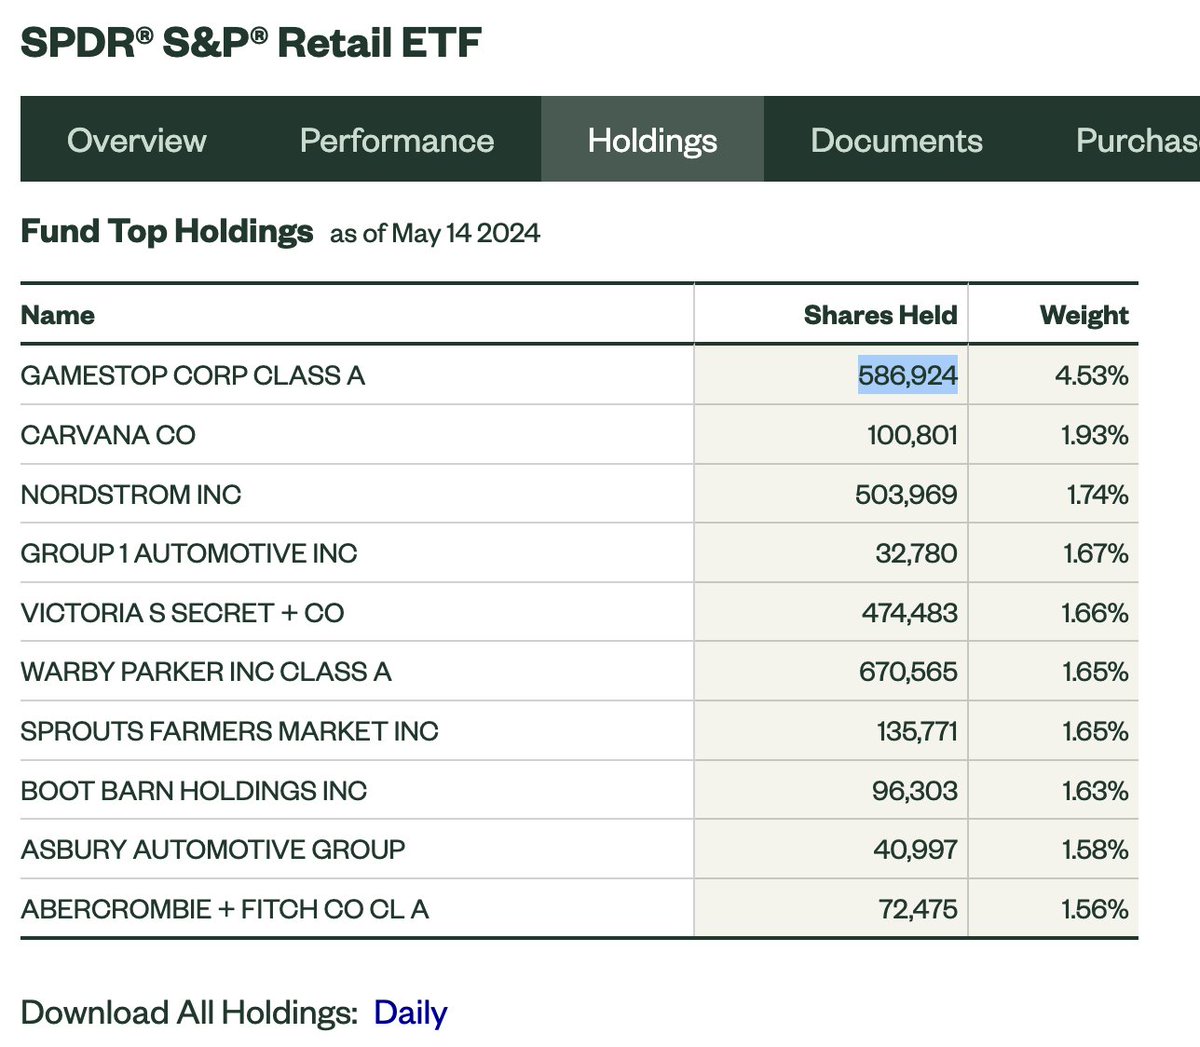Viewport: 1200px width, 1047px height.
Task: Click the 4.53% weight for GameStop
Action: 1094,375
